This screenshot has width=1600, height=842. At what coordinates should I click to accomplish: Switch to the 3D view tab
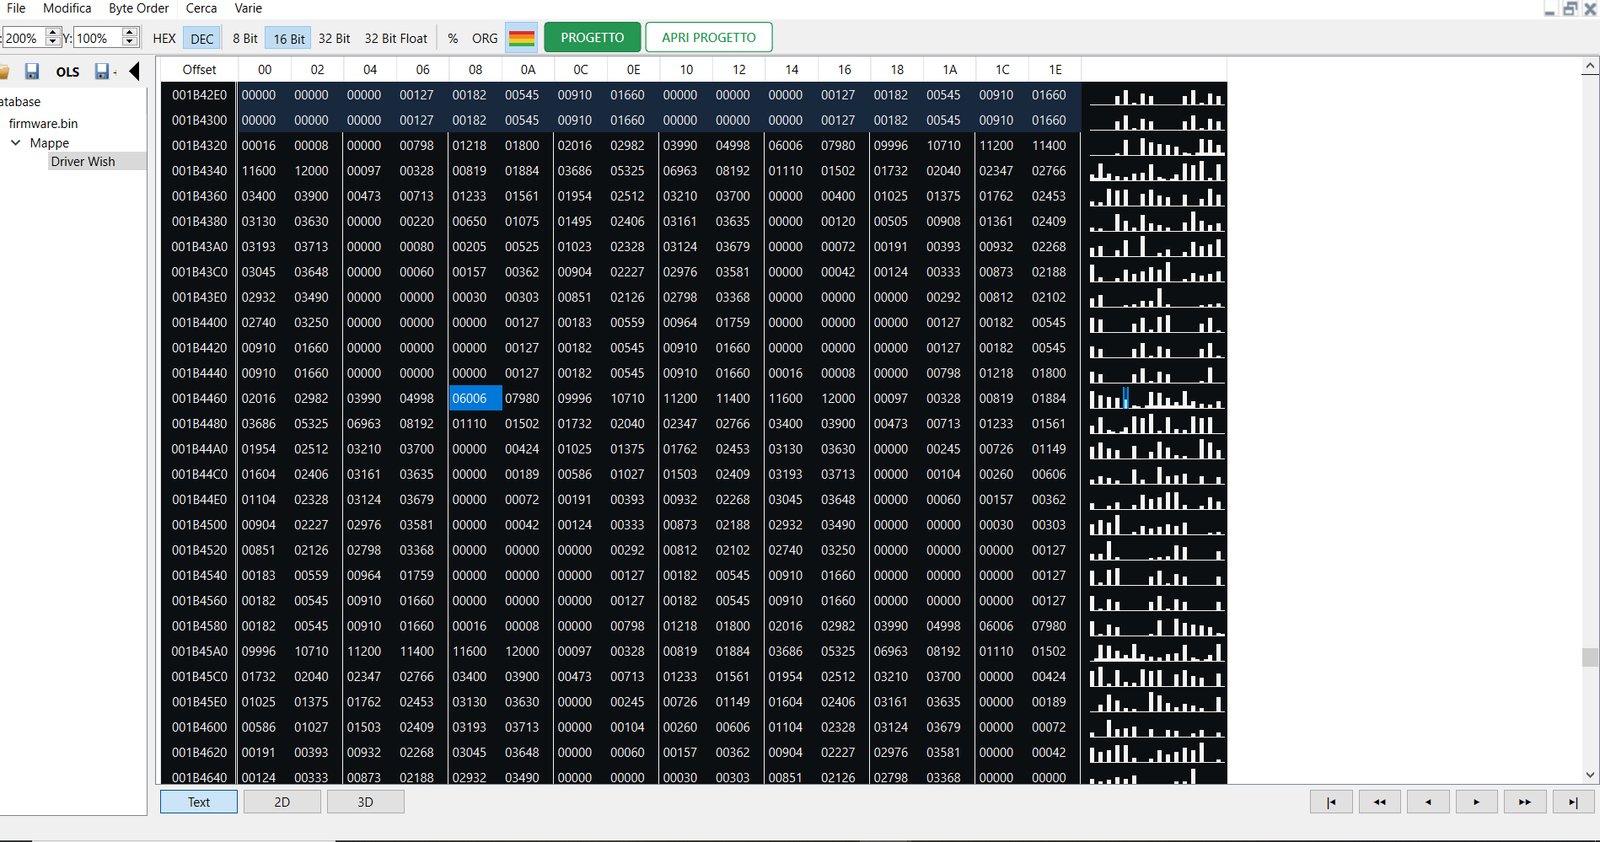[365, 802]
